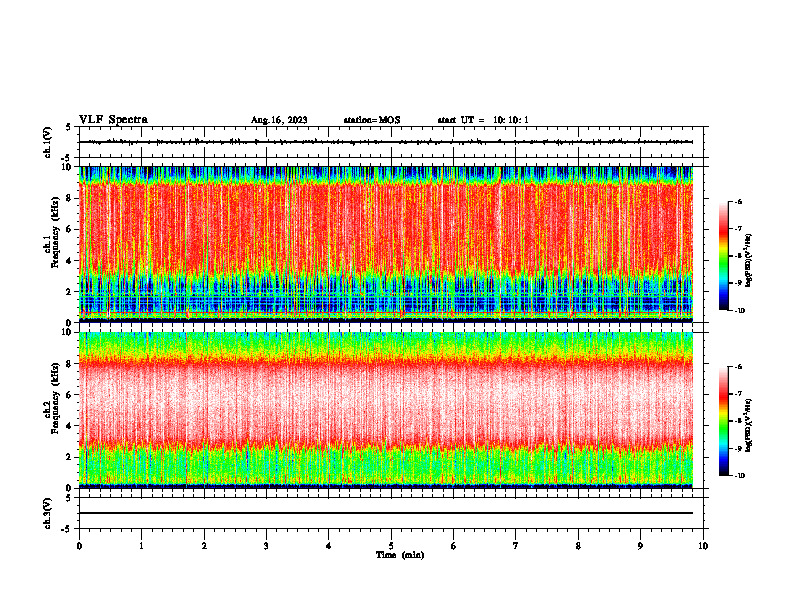Click the '-10' label on the ch.2 colorbar

point(739,475)
